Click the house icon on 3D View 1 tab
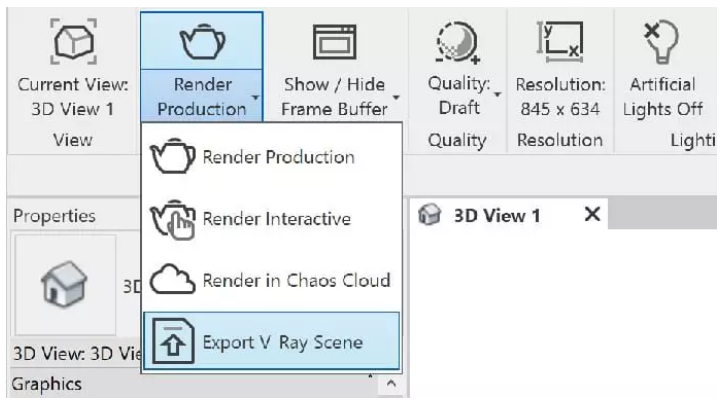 pyautogui.click(x=428, y=216)
